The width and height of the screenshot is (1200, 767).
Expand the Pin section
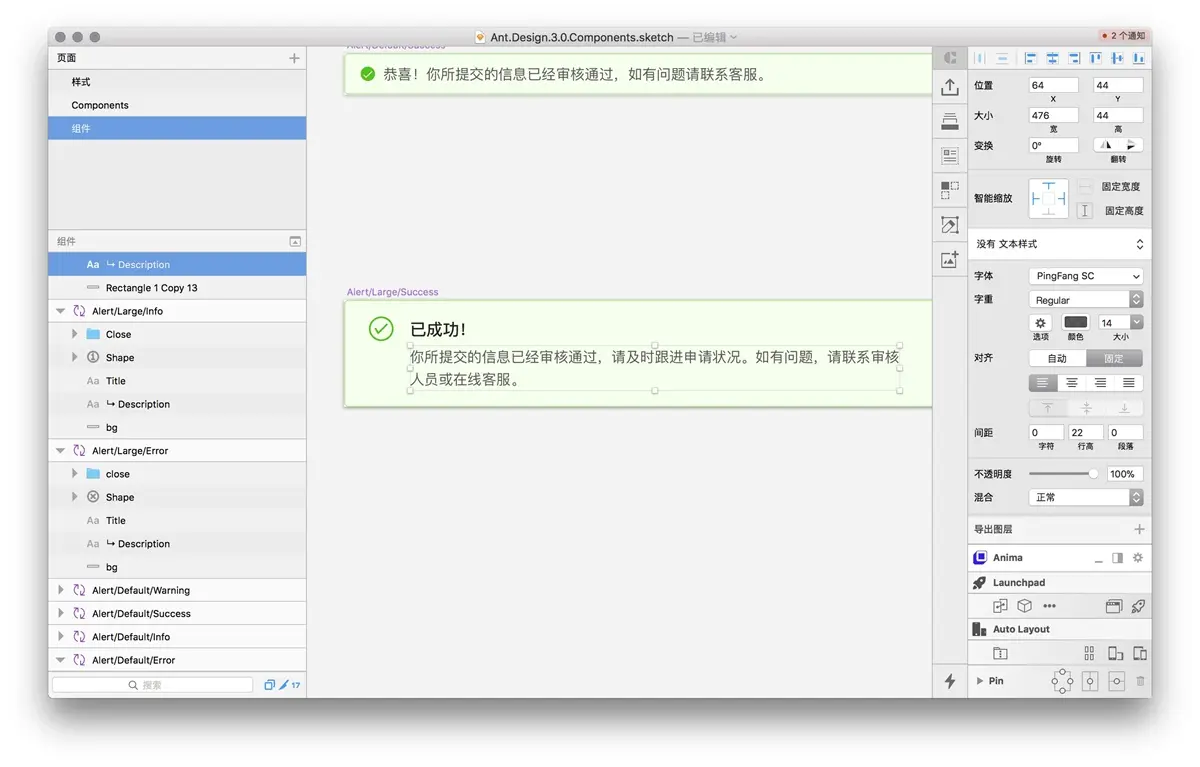980,681
